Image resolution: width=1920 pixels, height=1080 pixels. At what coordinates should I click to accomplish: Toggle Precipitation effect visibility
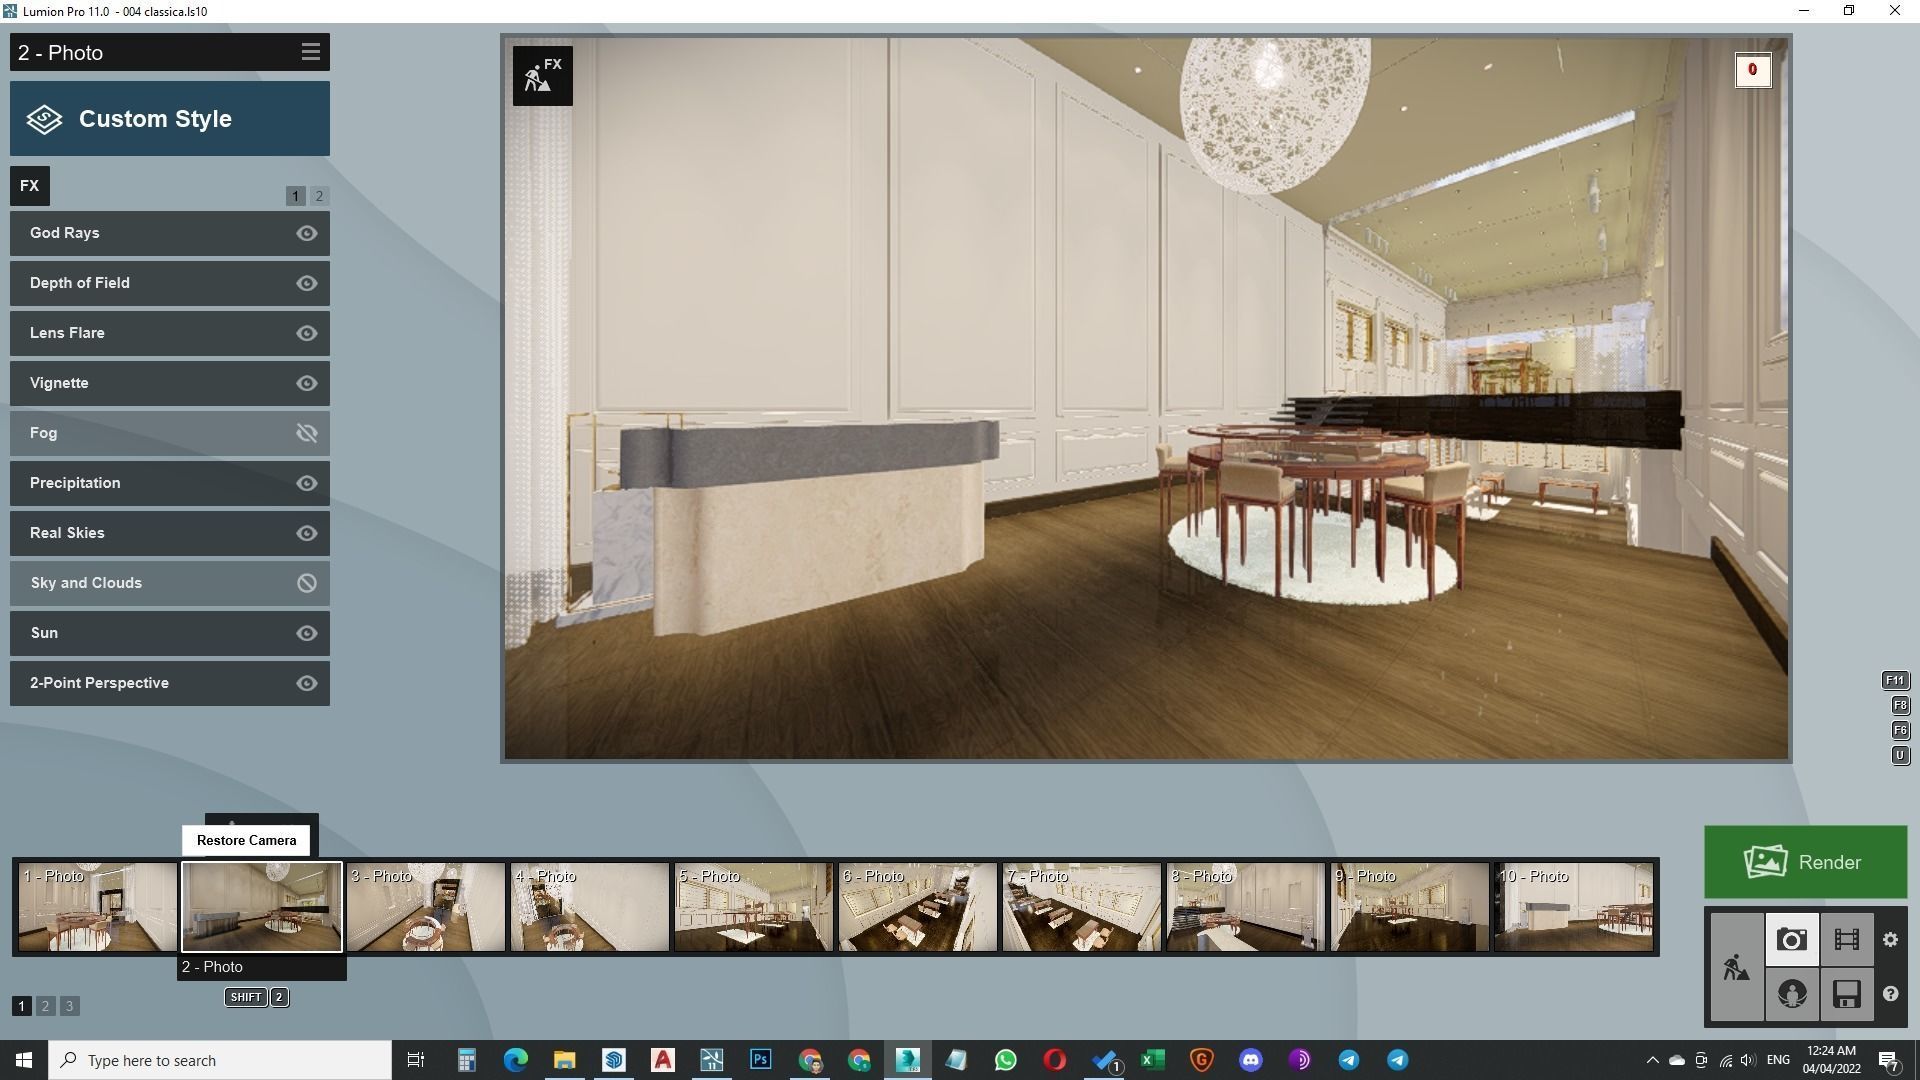point(307,483)
